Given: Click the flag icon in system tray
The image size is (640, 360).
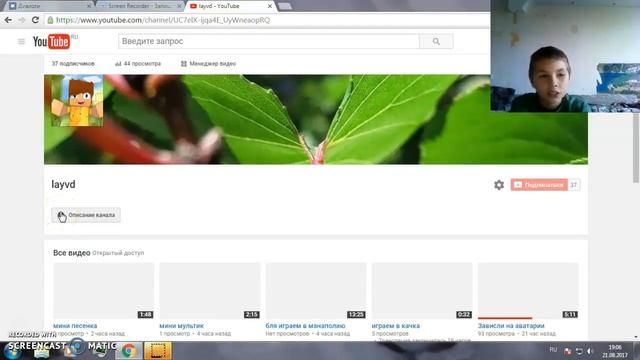Looking at the screenshot, I should click(567, 351).
